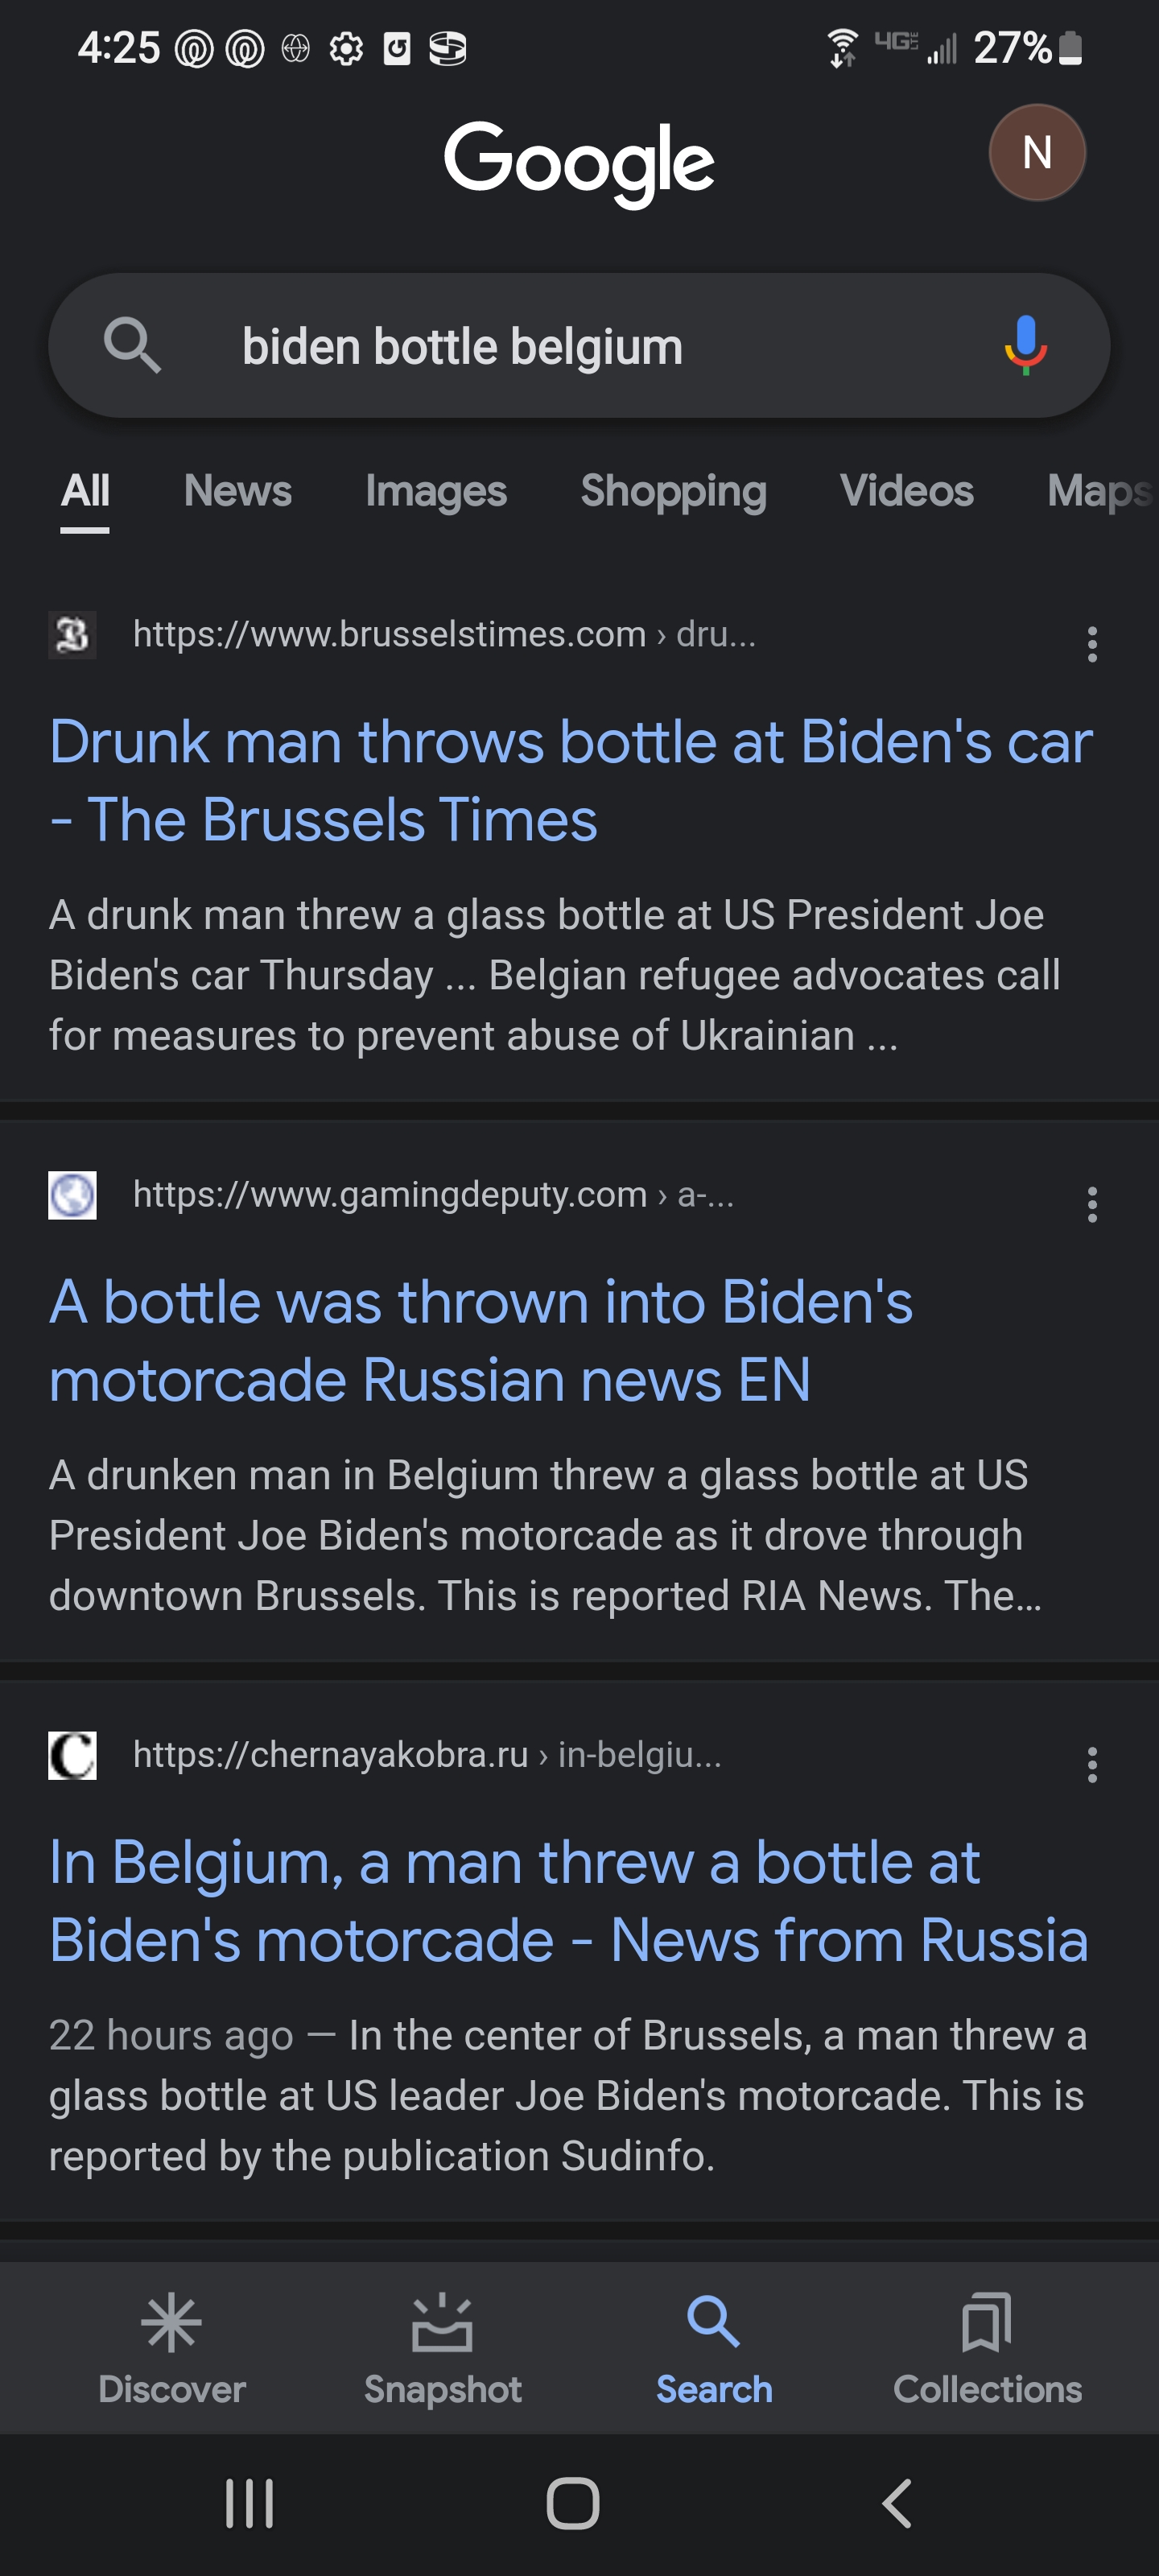Tap the Android back navigation button
Screen dimensions: 1159x2576
click(897, 2503)
